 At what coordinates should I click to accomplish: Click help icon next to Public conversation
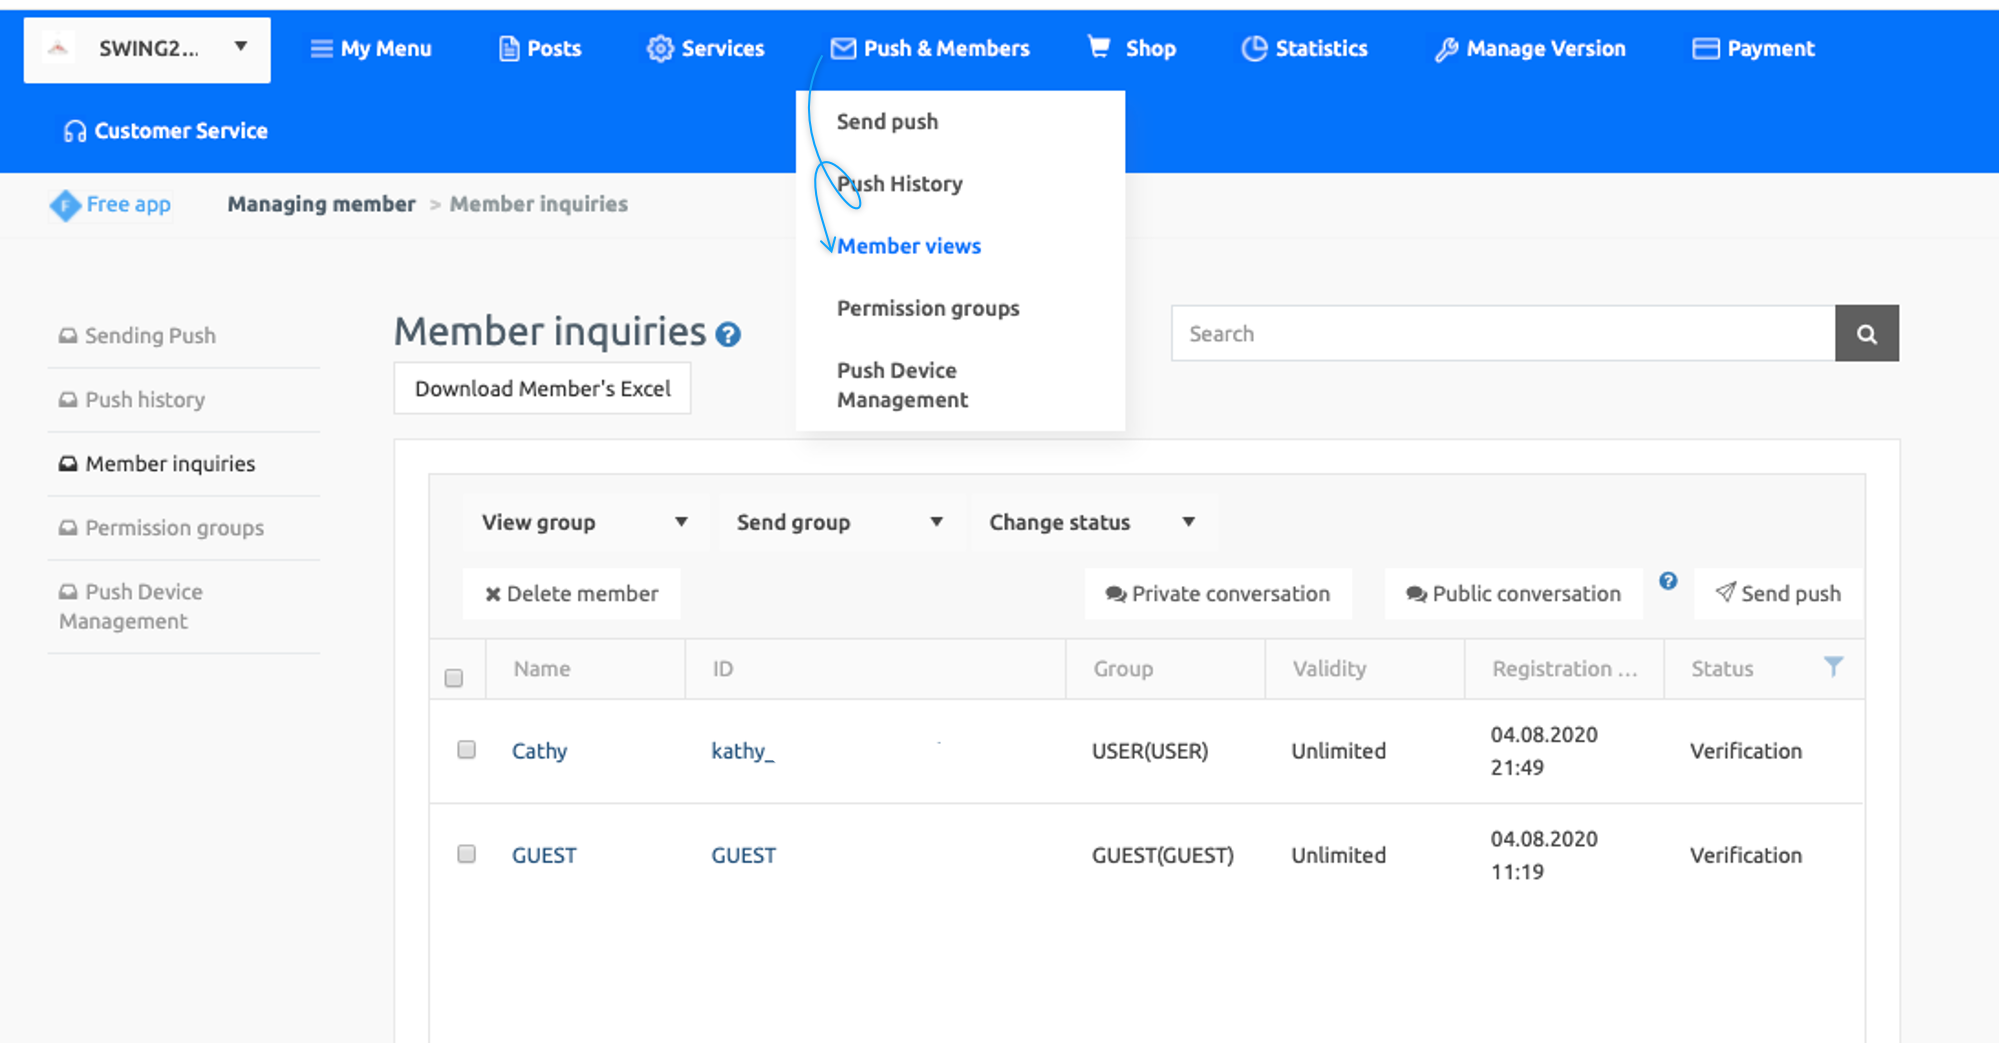tap(1668, 581)
